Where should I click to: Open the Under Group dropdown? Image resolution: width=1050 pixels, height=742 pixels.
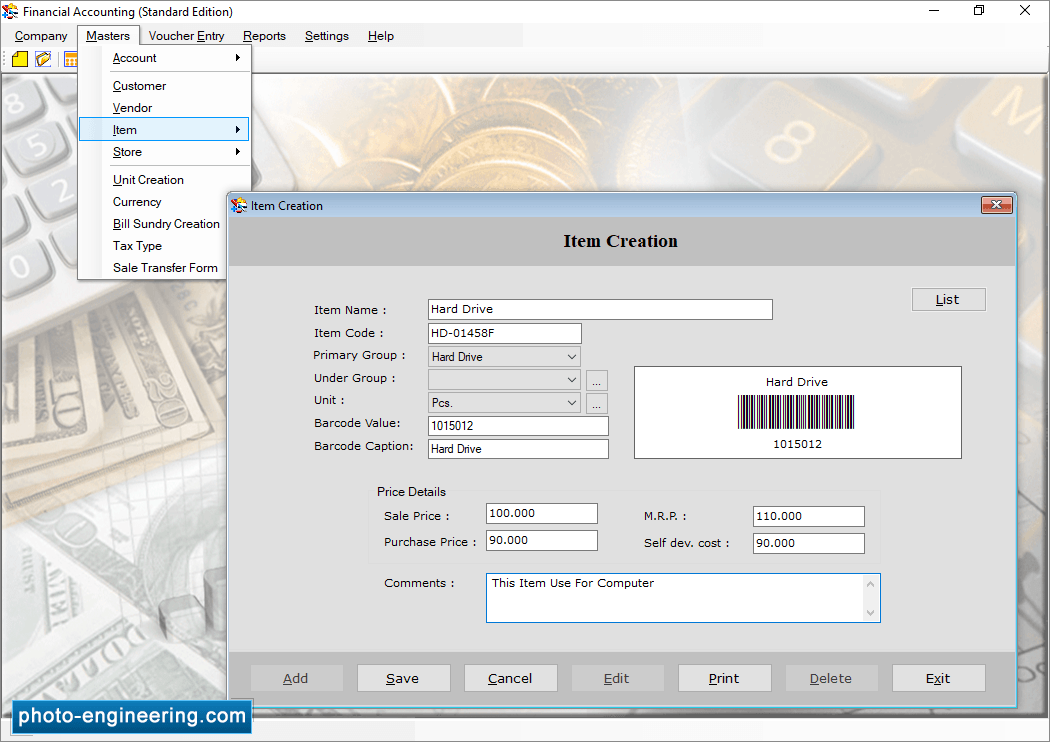click(504, 380)
